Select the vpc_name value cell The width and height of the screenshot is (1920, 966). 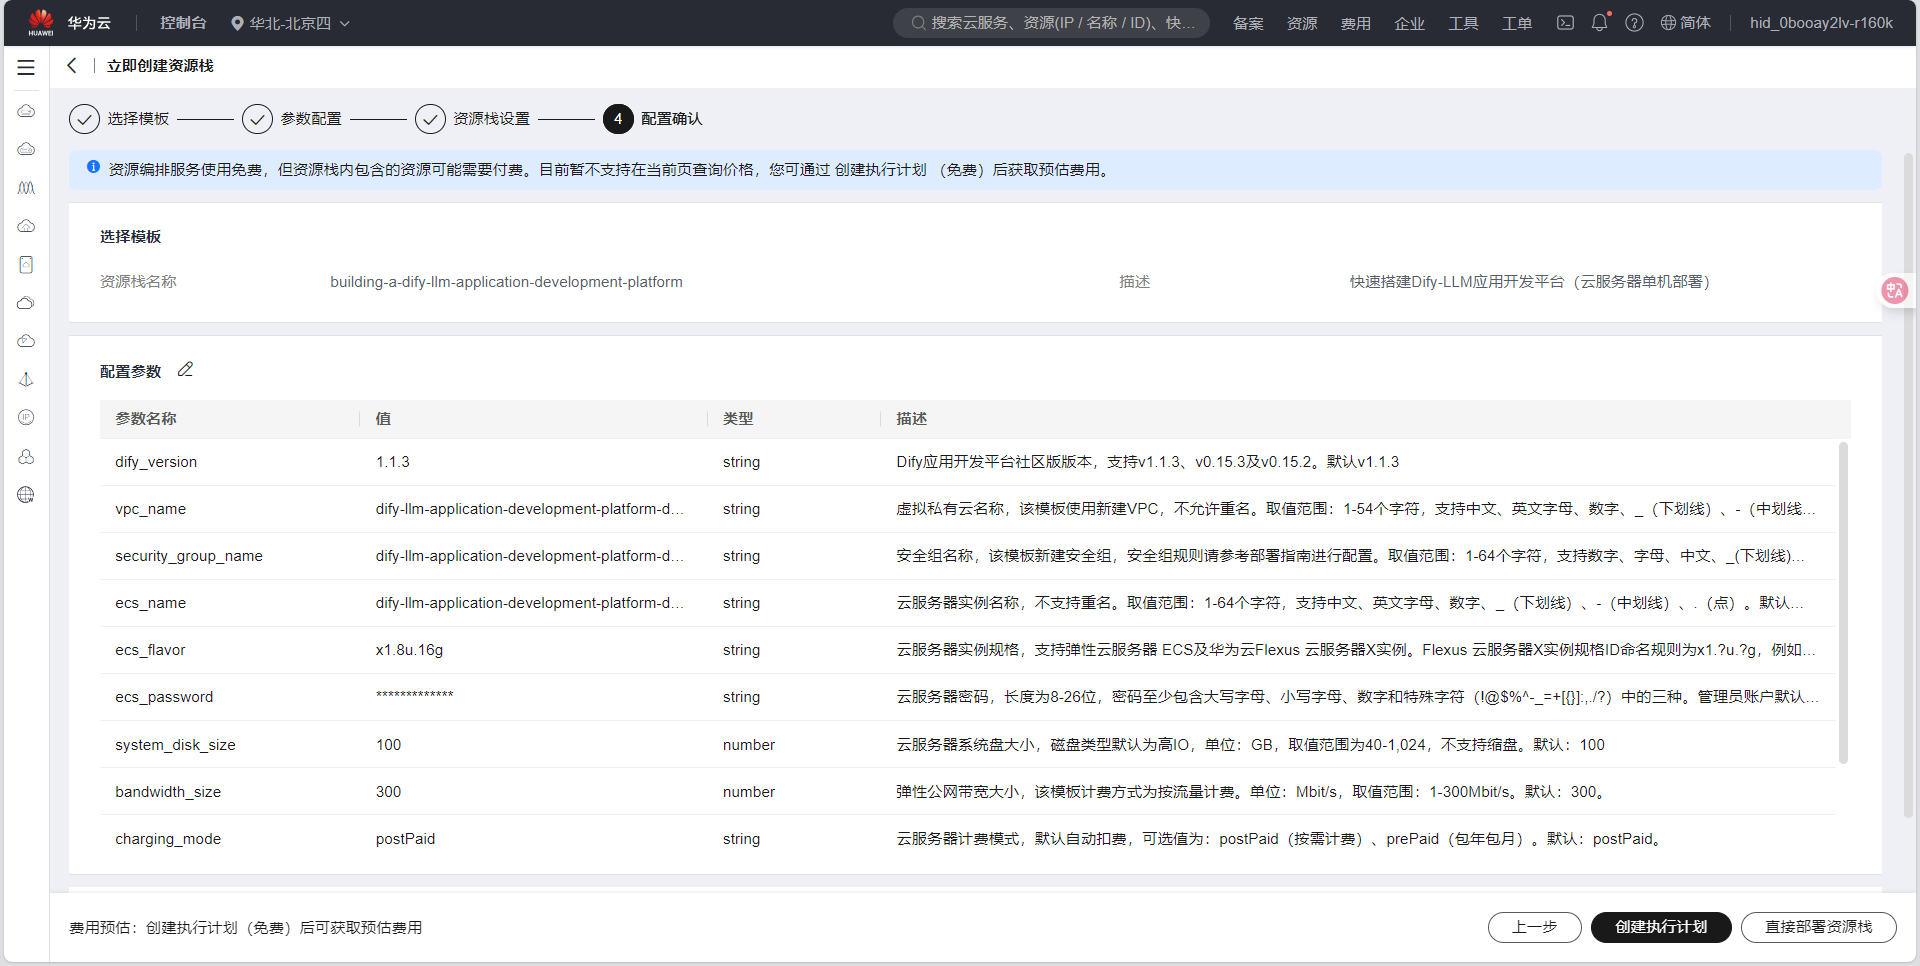coord(530,509)
